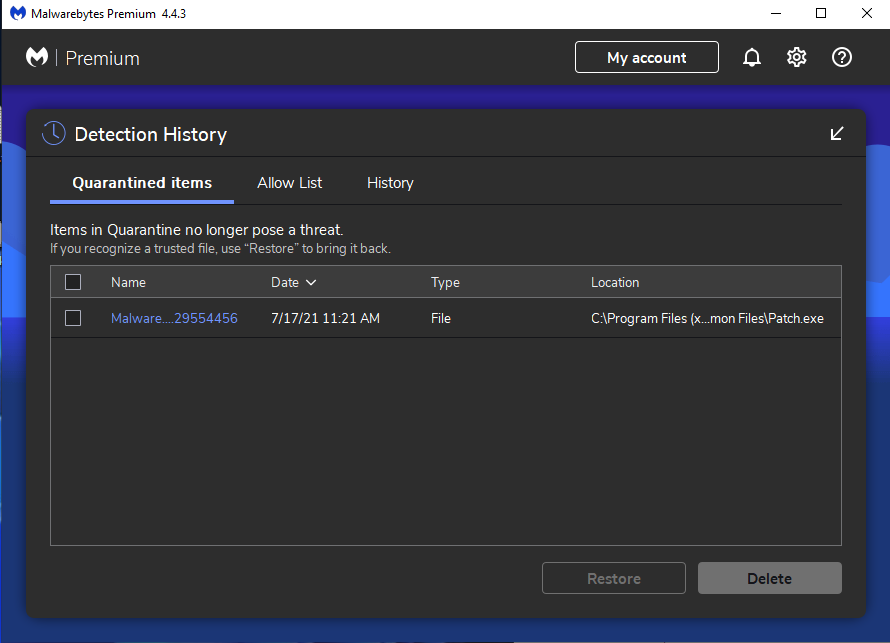Open the Malware....29554456 detection link
Viewport: 890px width, 643px height.
[x=174, y=318]
